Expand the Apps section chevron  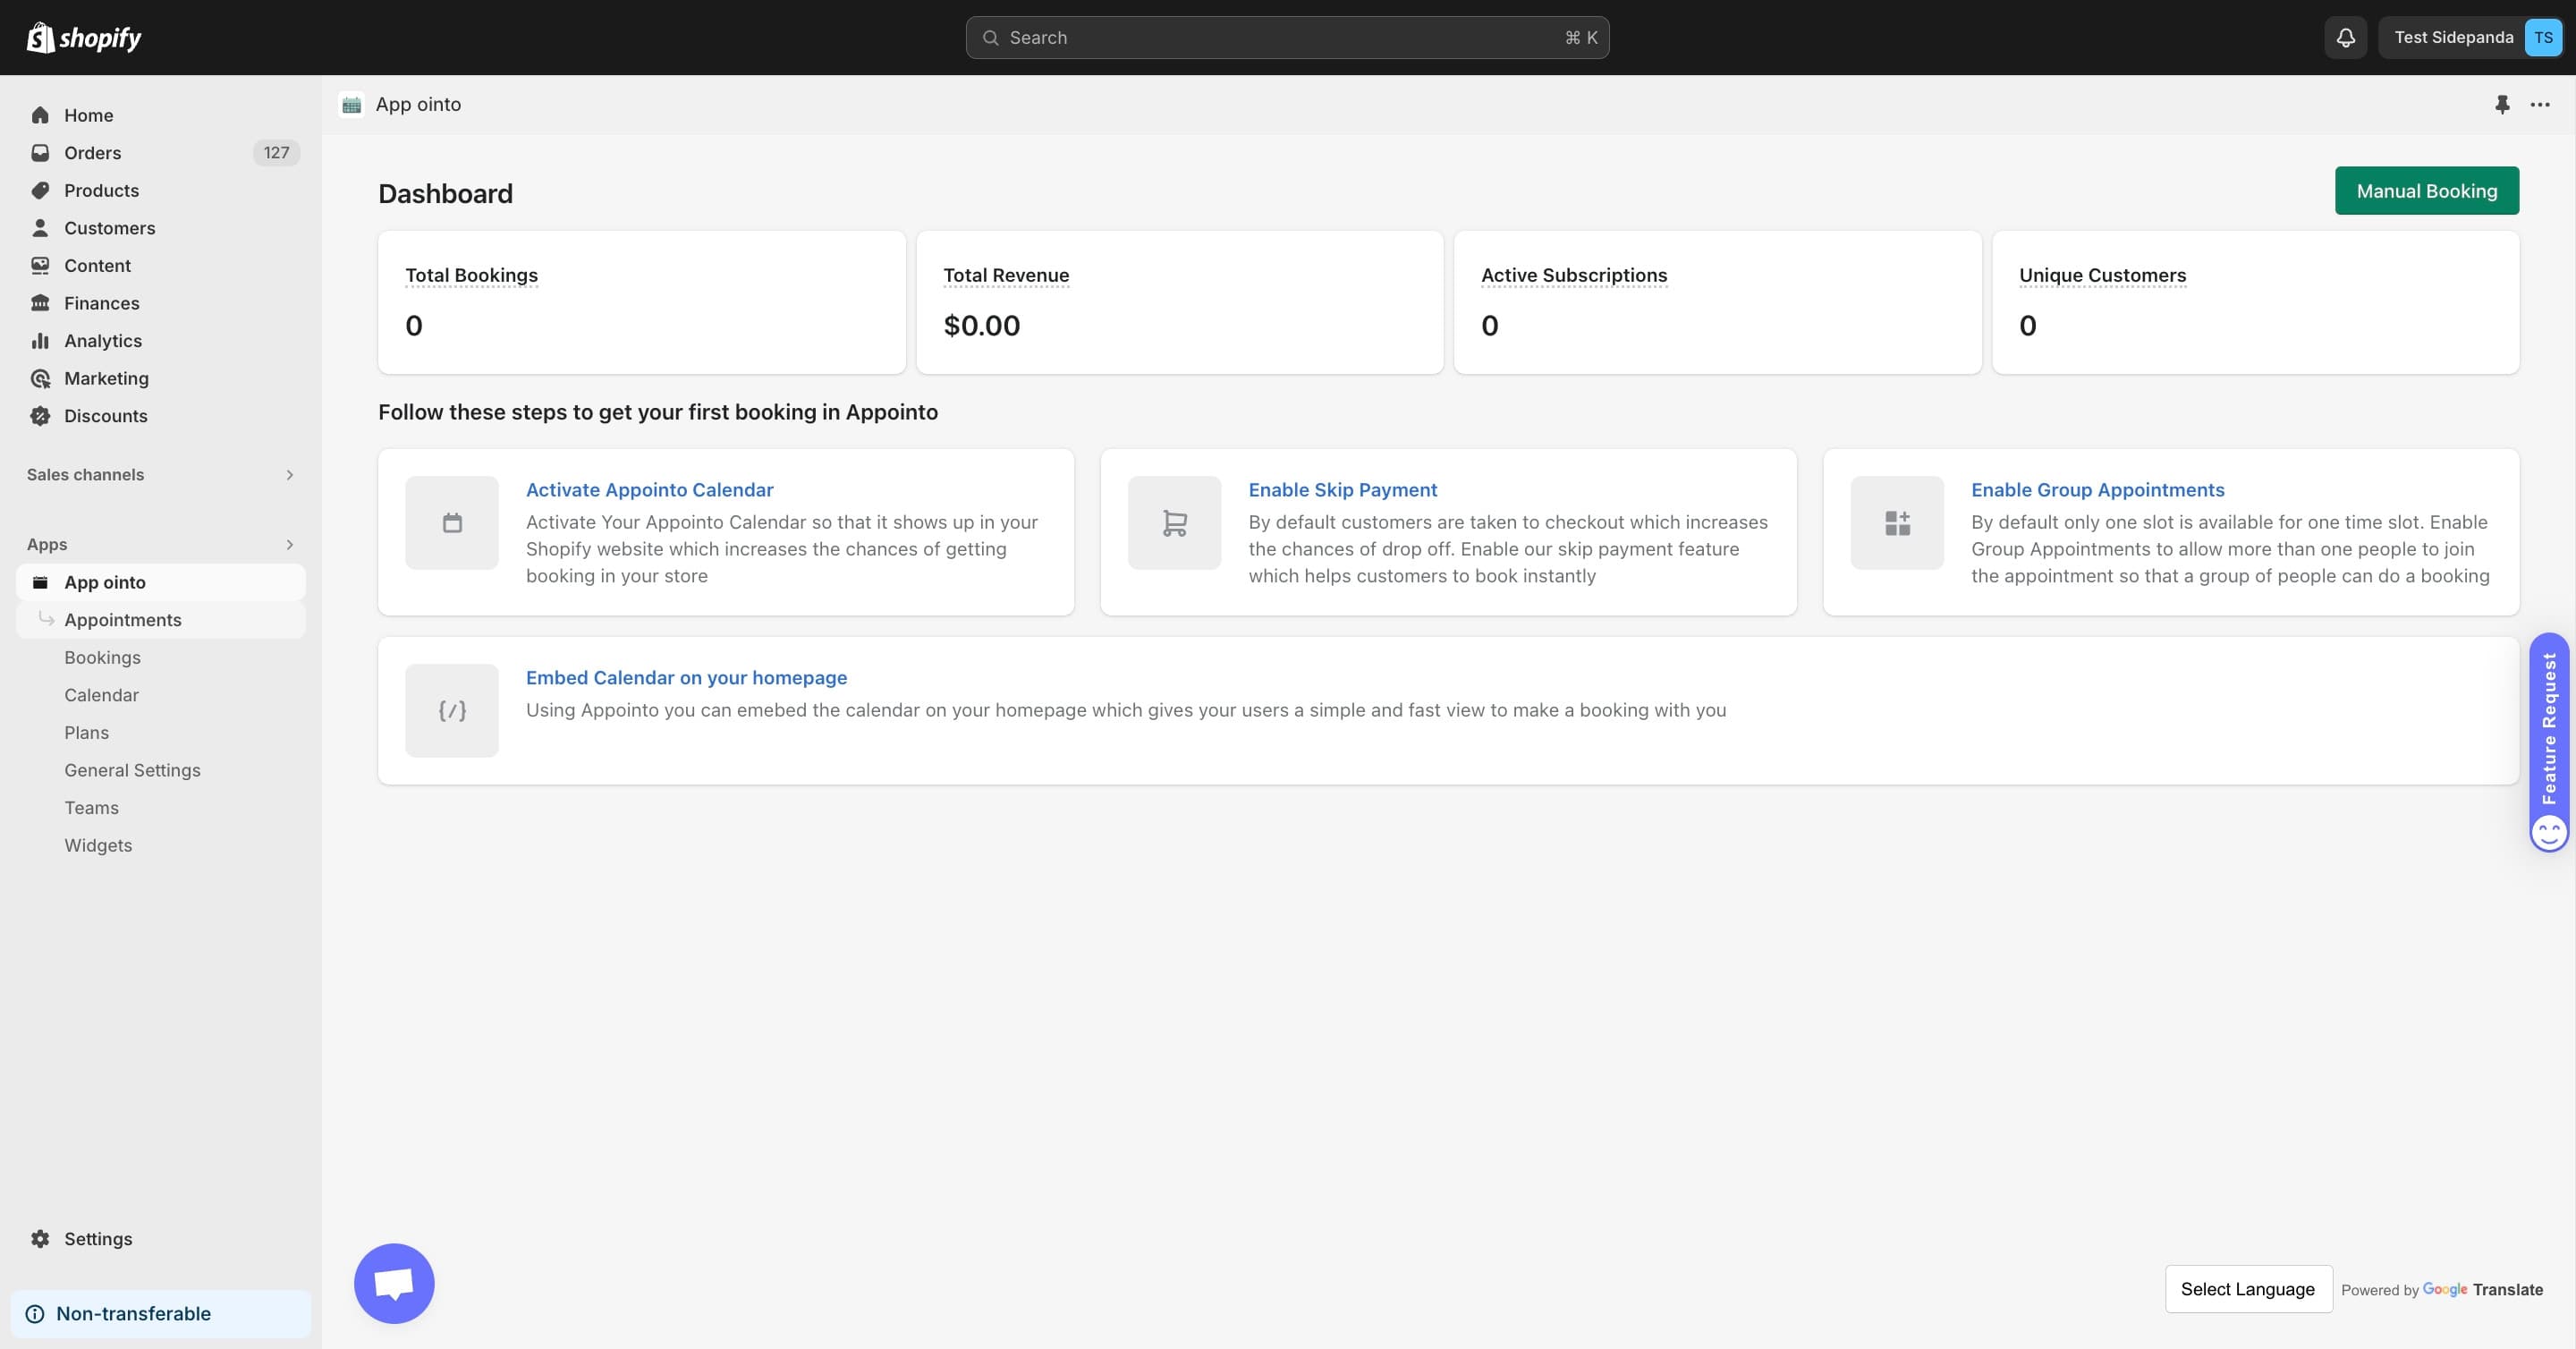[x=290, y=545]
